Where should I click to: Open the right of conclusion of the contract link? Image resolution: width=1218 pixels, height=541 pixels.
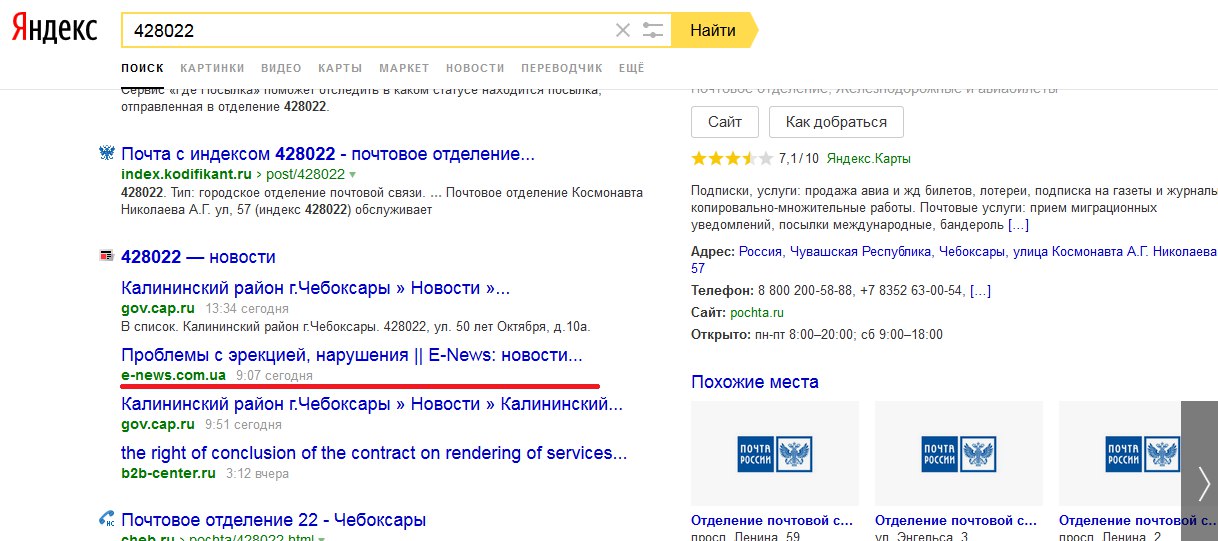(374, 453)
